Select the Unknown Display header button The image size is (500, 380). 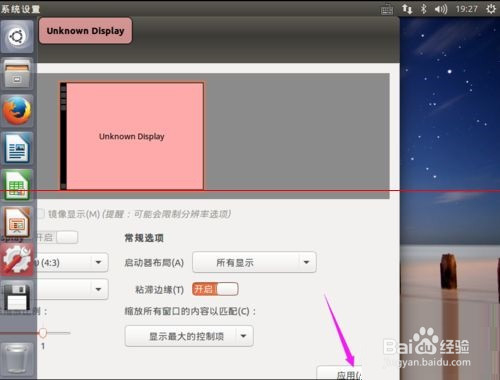[x=85, y=31]
